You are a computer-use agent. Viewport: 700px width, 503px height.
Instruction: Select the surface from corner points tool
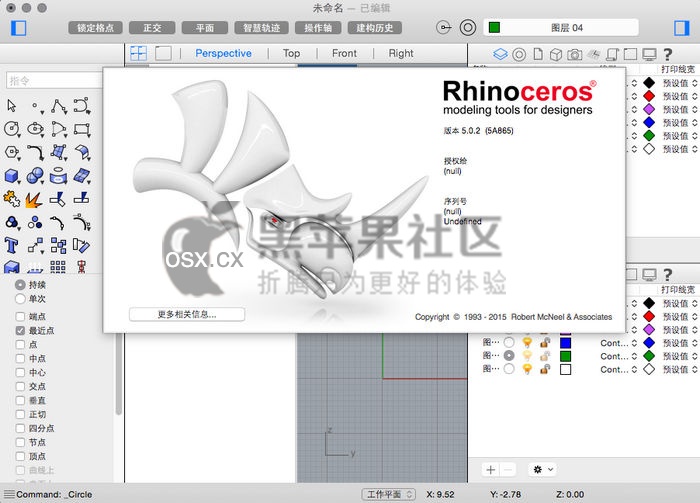point(58,152)
